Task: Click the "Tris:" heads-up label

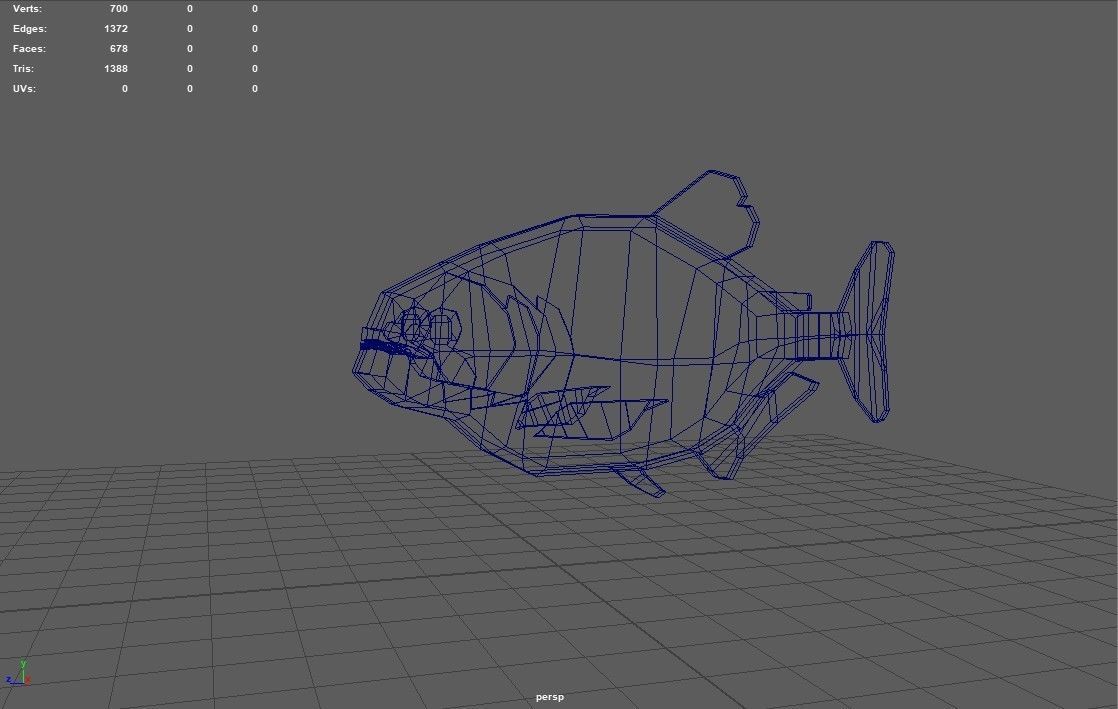Action: point(23,68)
